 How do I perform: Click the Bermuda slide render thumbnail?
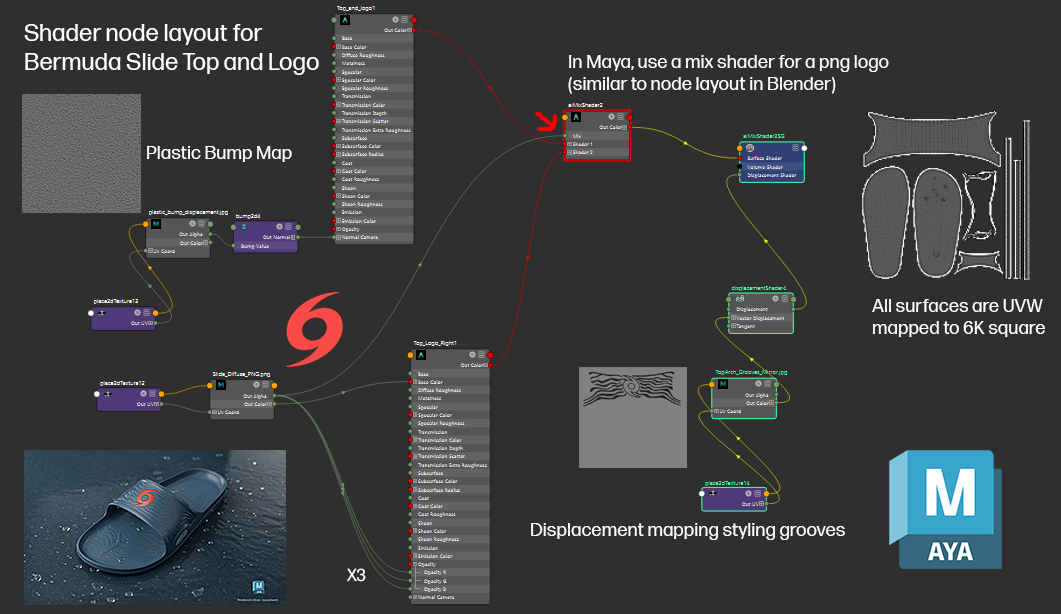point(155,525)
